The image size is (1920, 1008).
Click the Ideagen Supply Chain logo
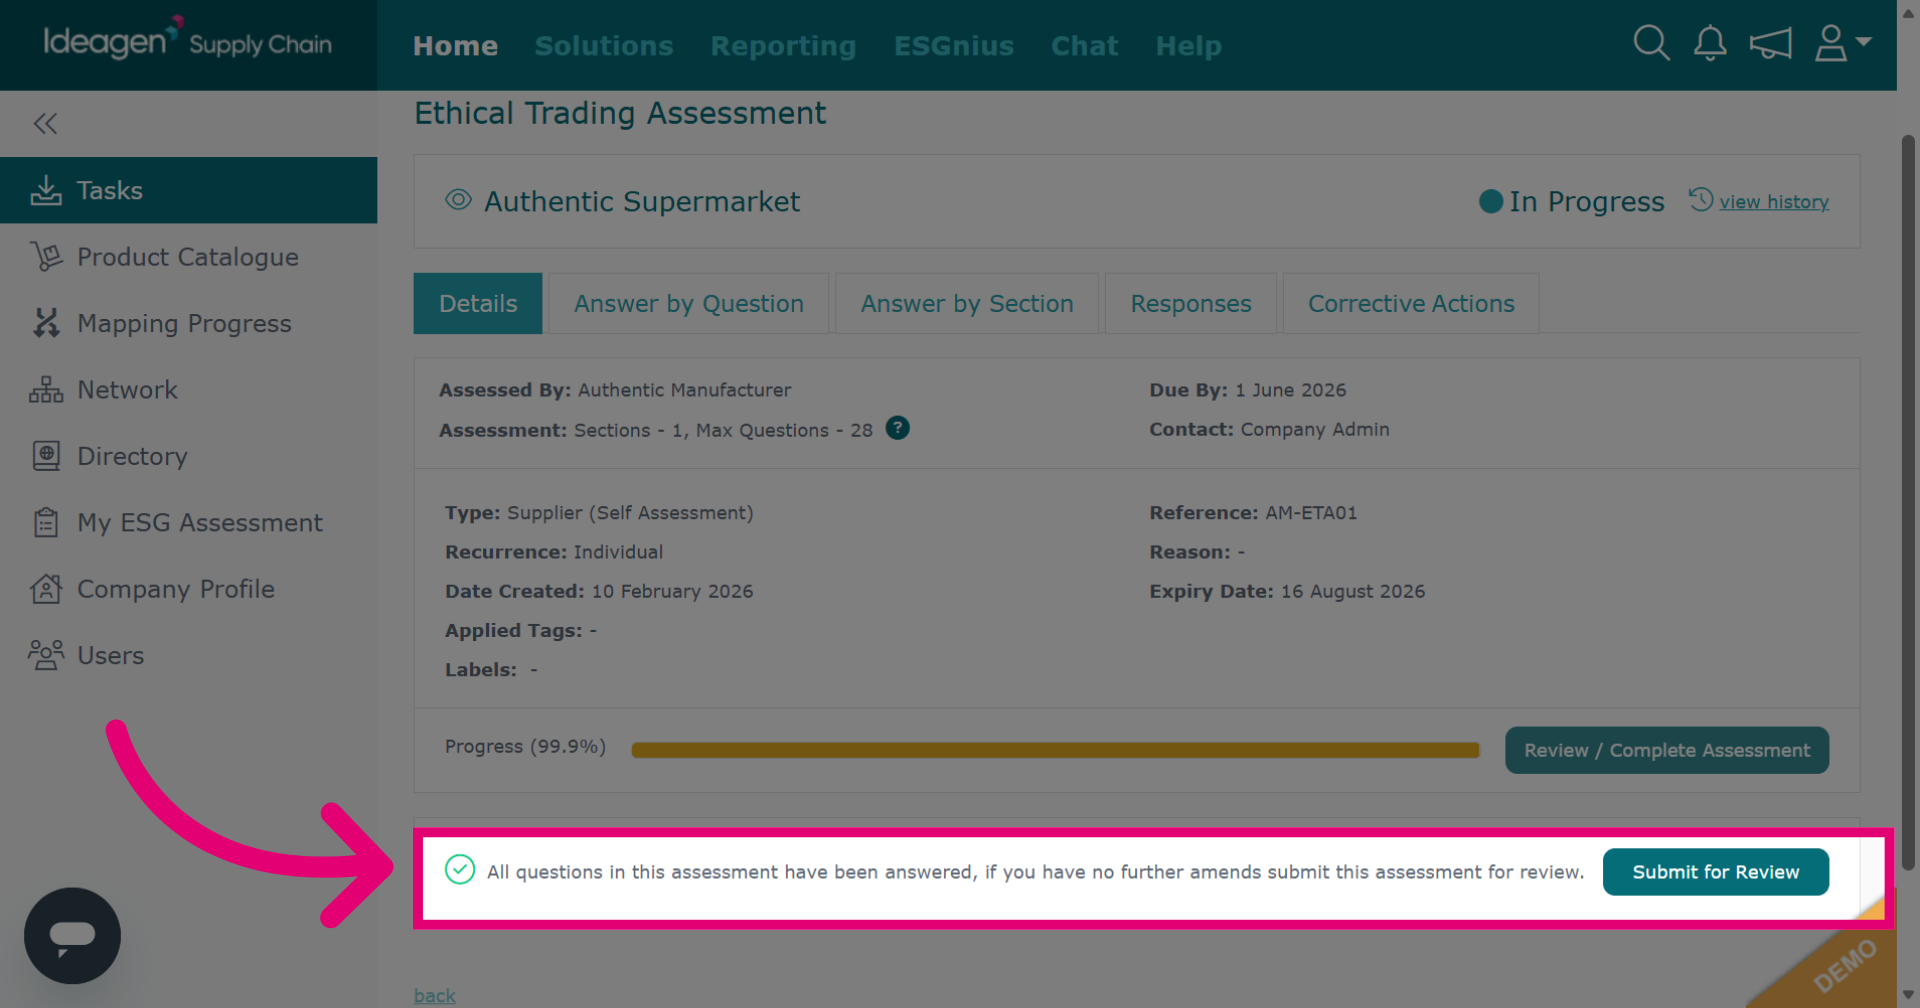coord(187,40)
